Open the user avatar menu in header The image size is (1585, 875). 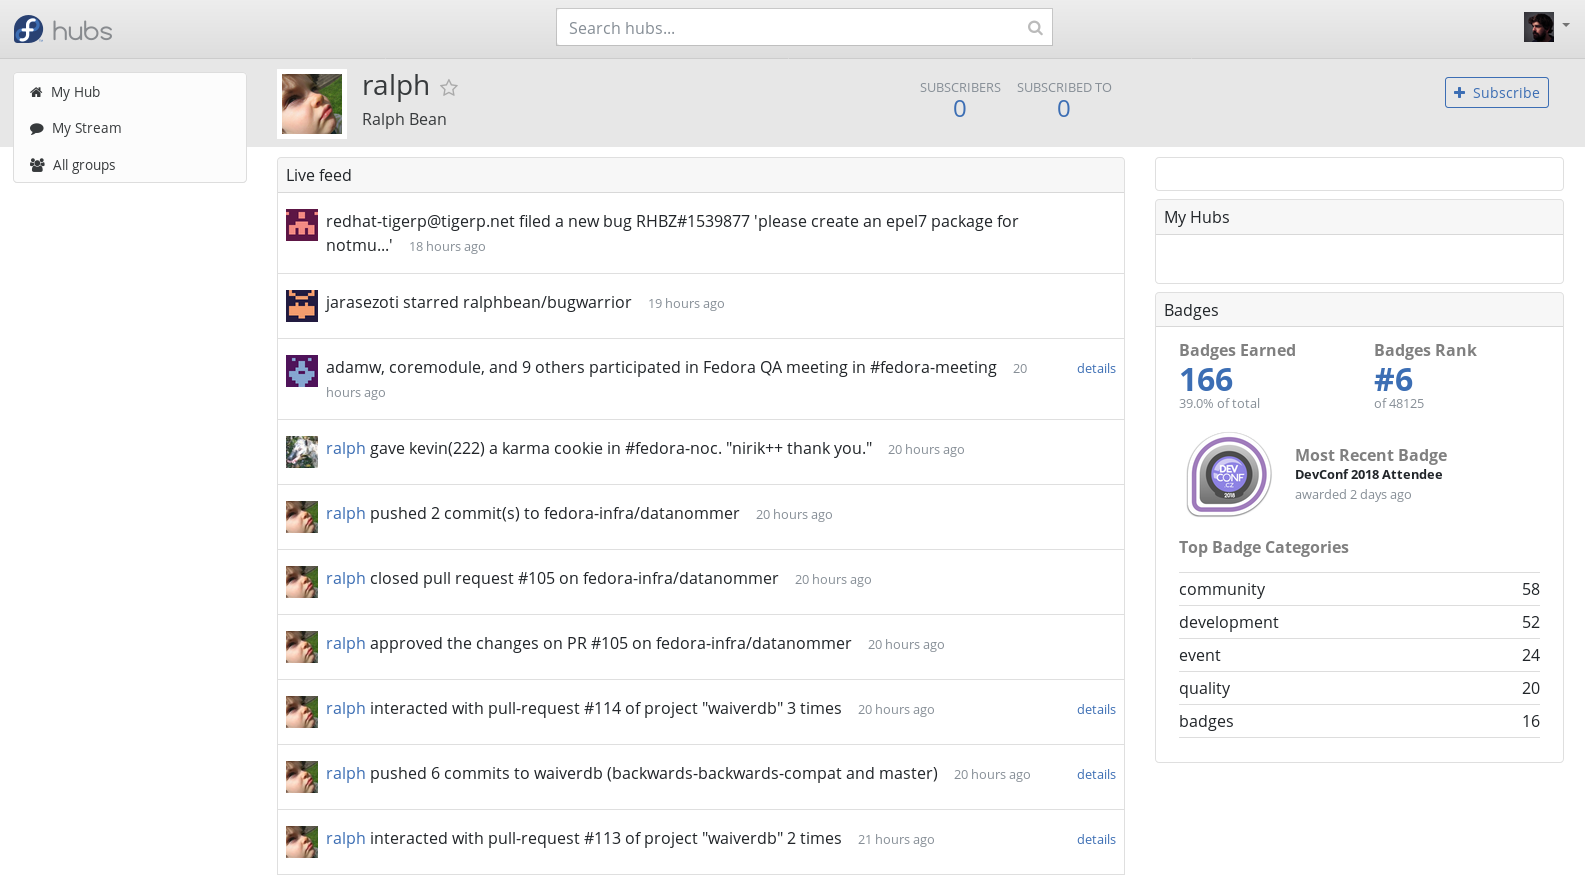point(1546,27)
